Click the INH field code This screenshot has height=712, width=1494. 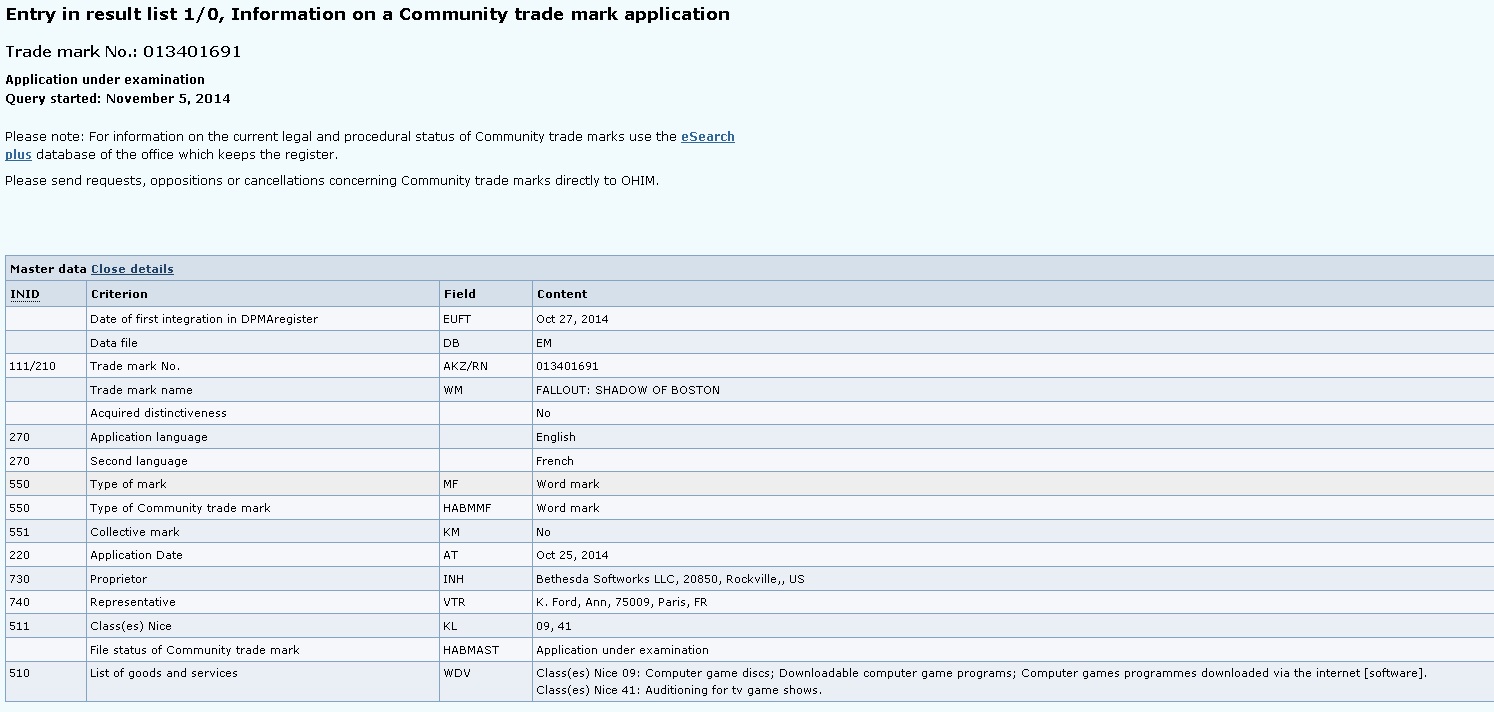[x=453, y=579]
